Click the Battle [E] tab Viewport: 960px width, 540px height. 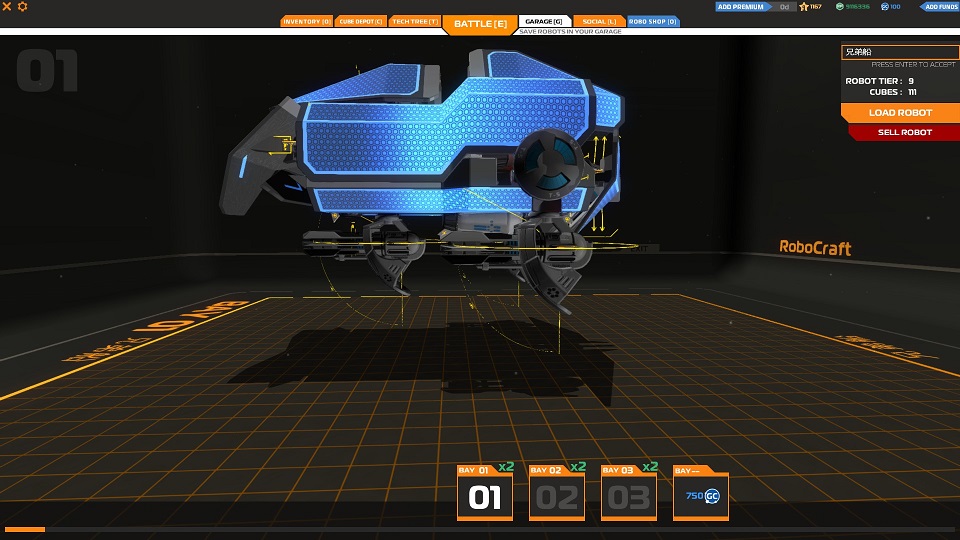(x=480, y=24)
